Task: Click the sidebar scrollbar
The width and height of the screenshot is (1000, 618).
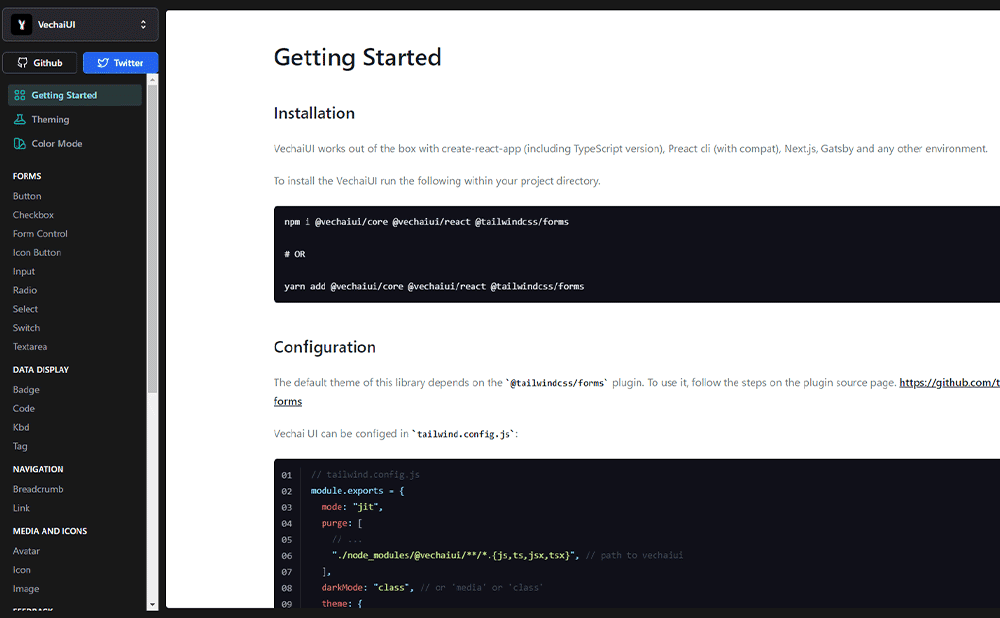Action: pyautogui.click(x=152, y=200)
